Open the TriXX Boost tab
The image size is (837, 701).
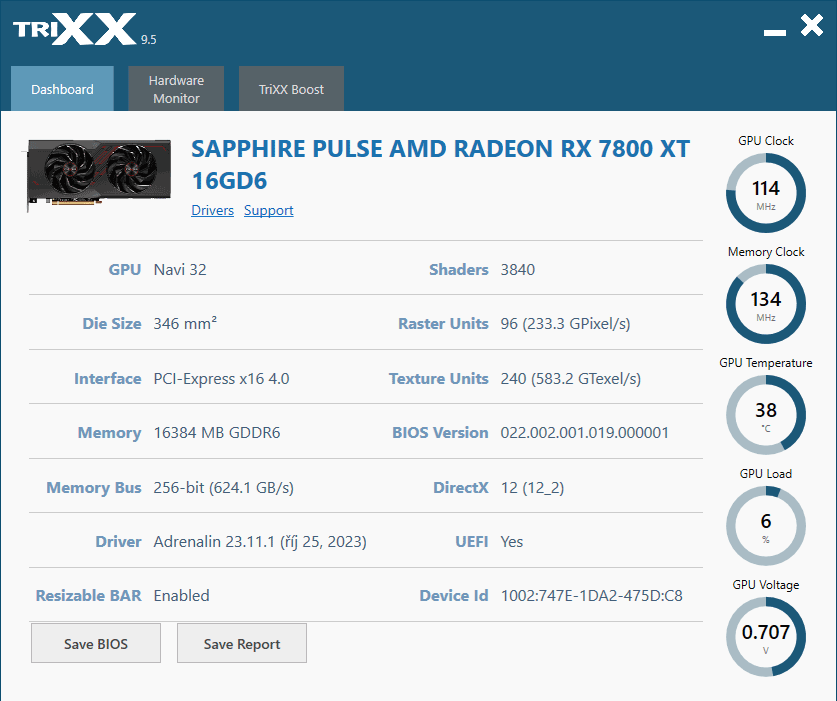(x=291, y=88)
